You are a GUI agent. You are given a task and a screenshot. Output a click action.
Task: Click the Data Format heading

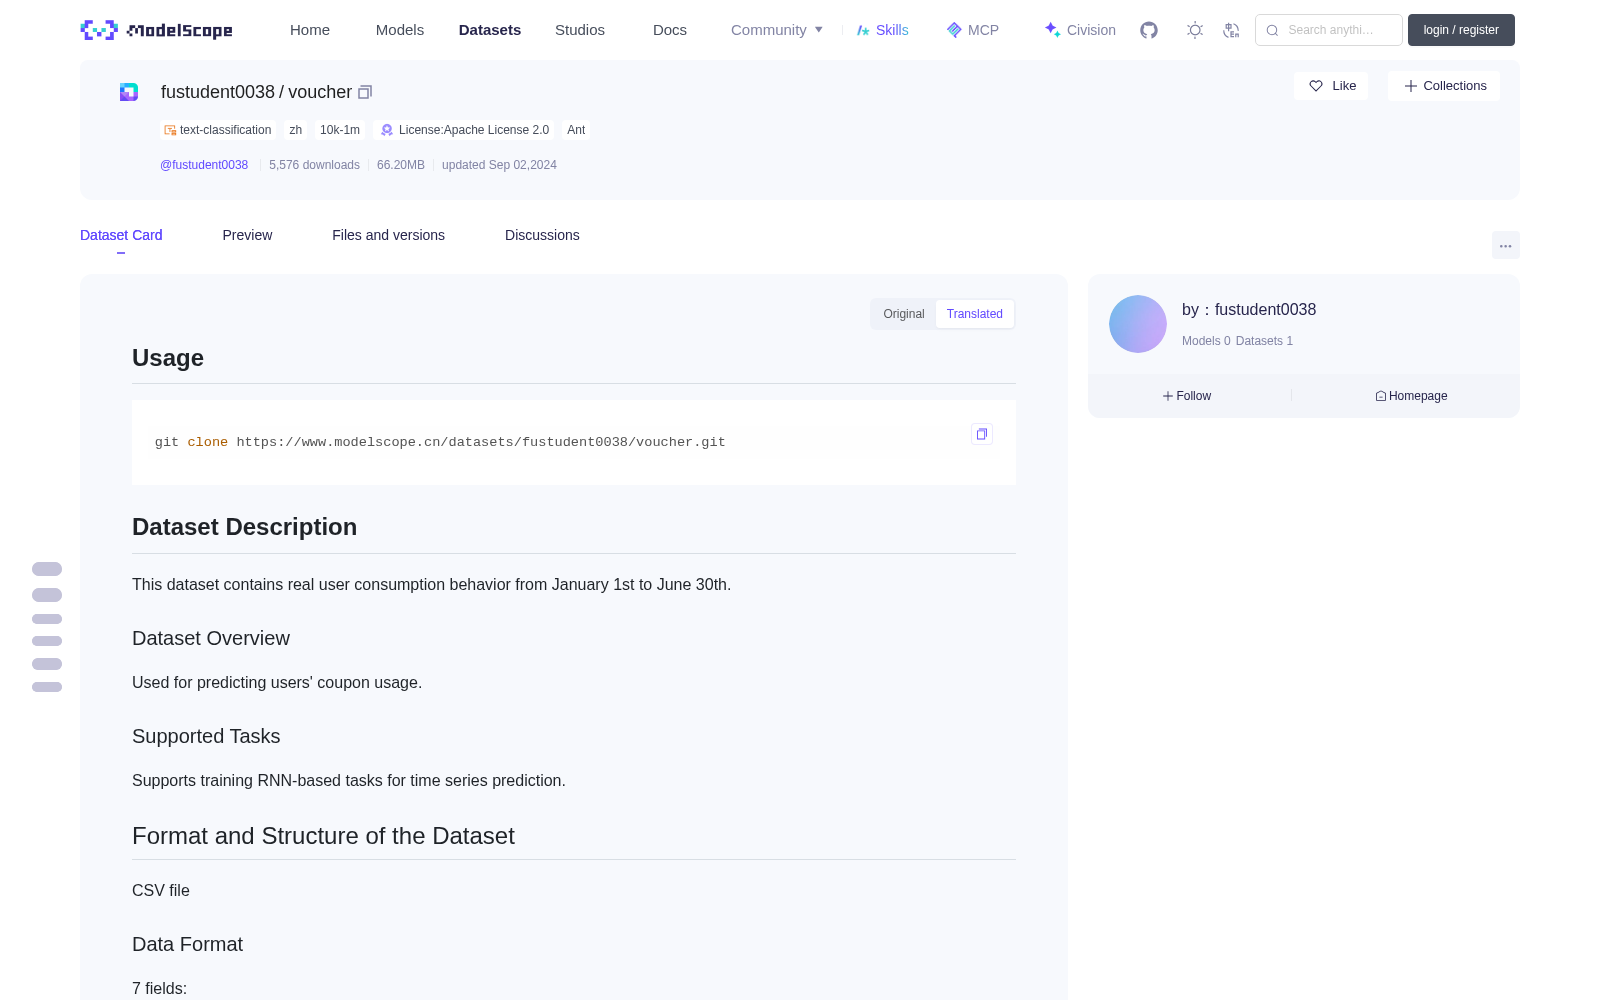[x=187, y=944]
